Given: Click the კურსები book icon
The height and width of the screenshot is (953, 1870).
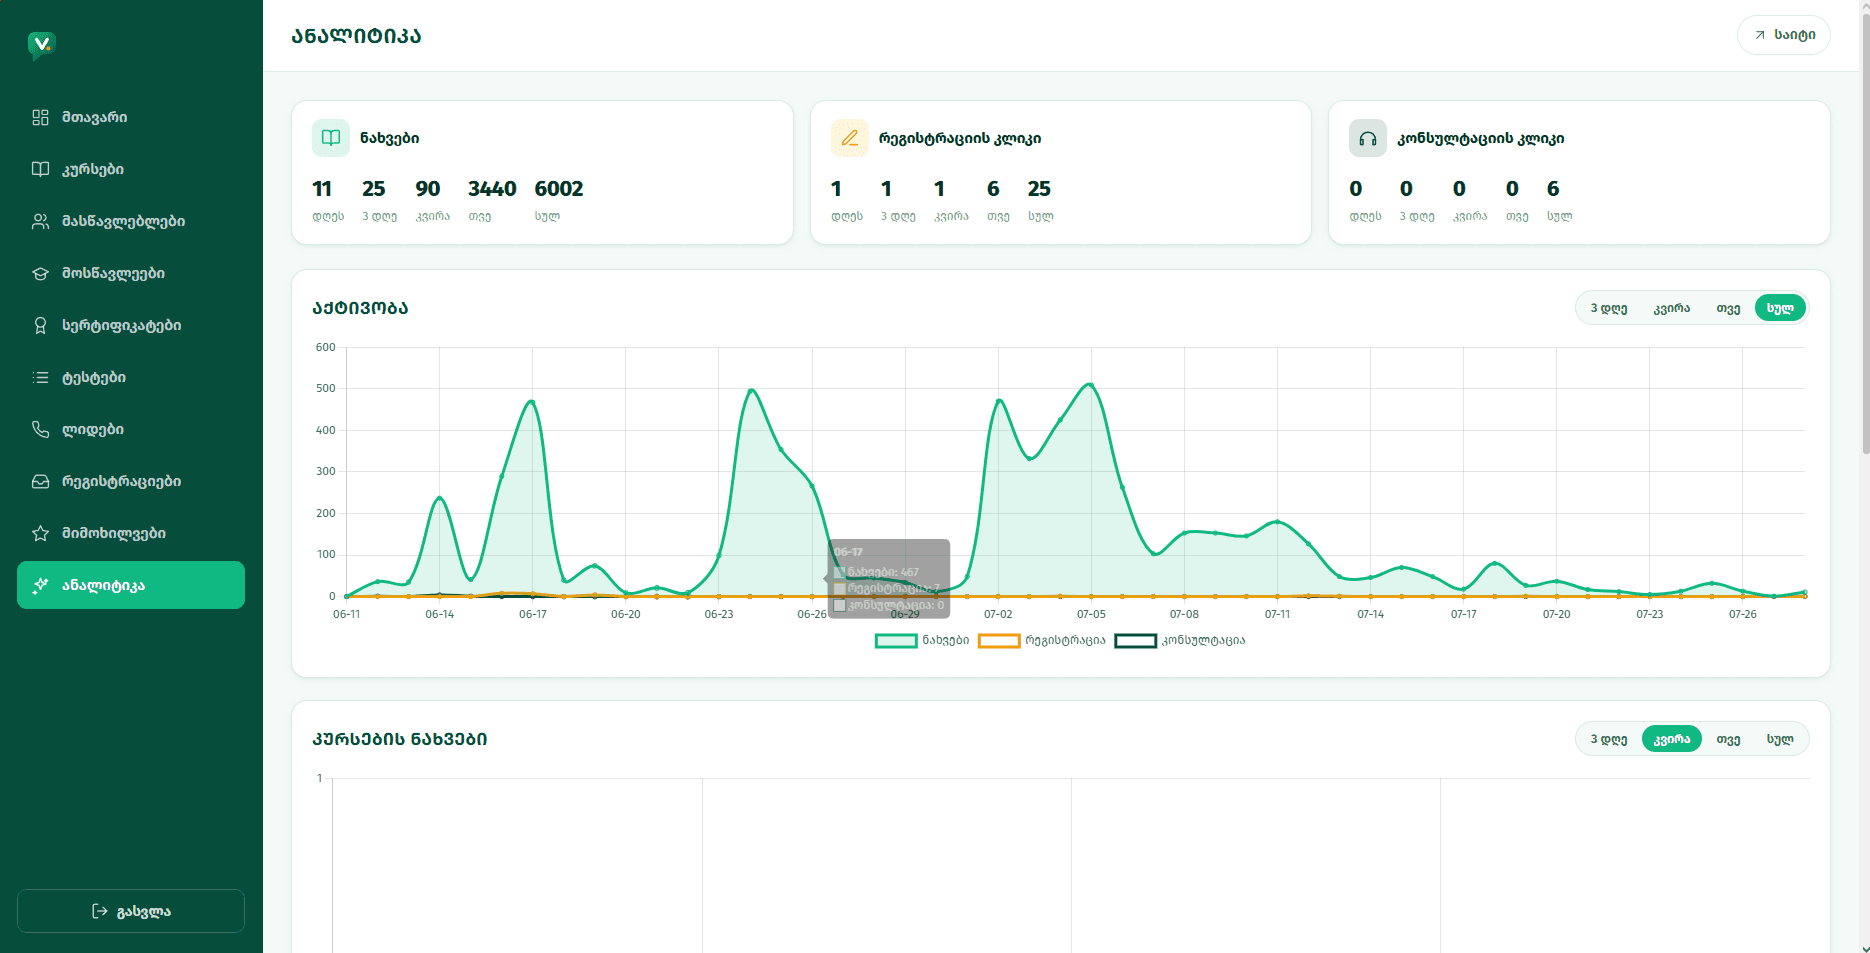Looking at the screenshot, I should pyautogui.click(x=40, y=169).
